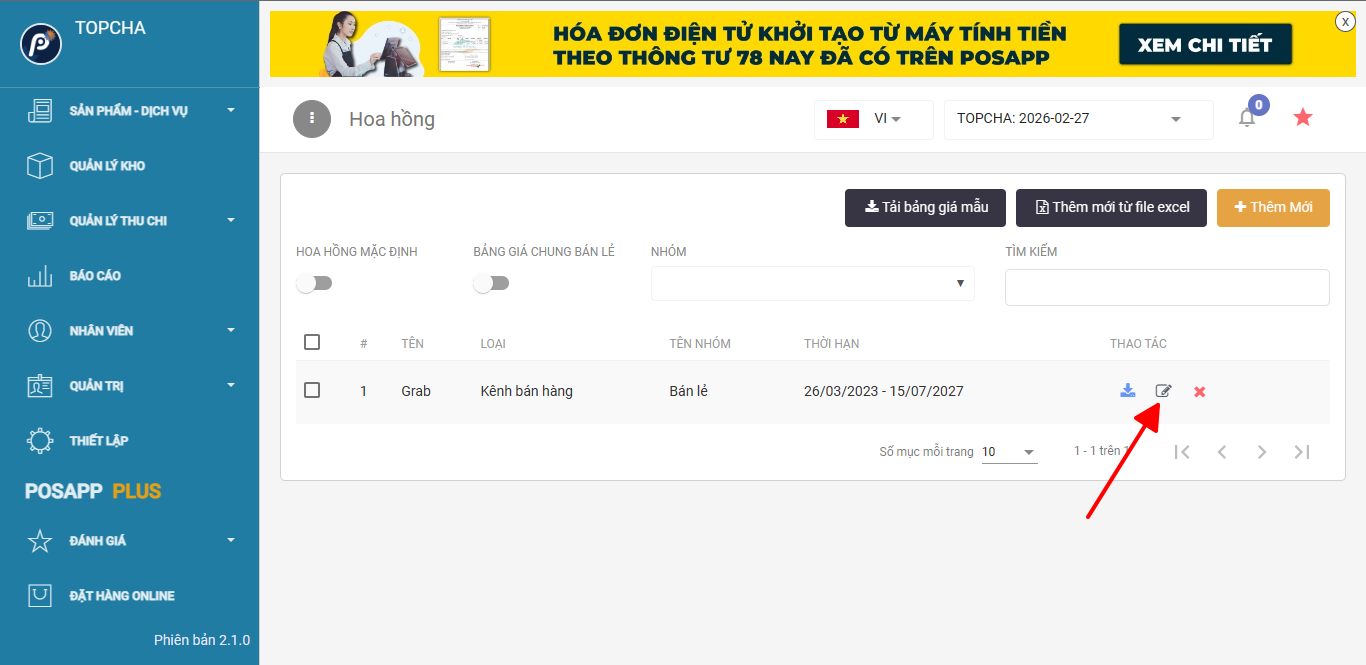Image resolution: width=1366 pixels, height=665 pixels.
Task: Tick the checkbox for the Grab row
Action: point(312,390)
